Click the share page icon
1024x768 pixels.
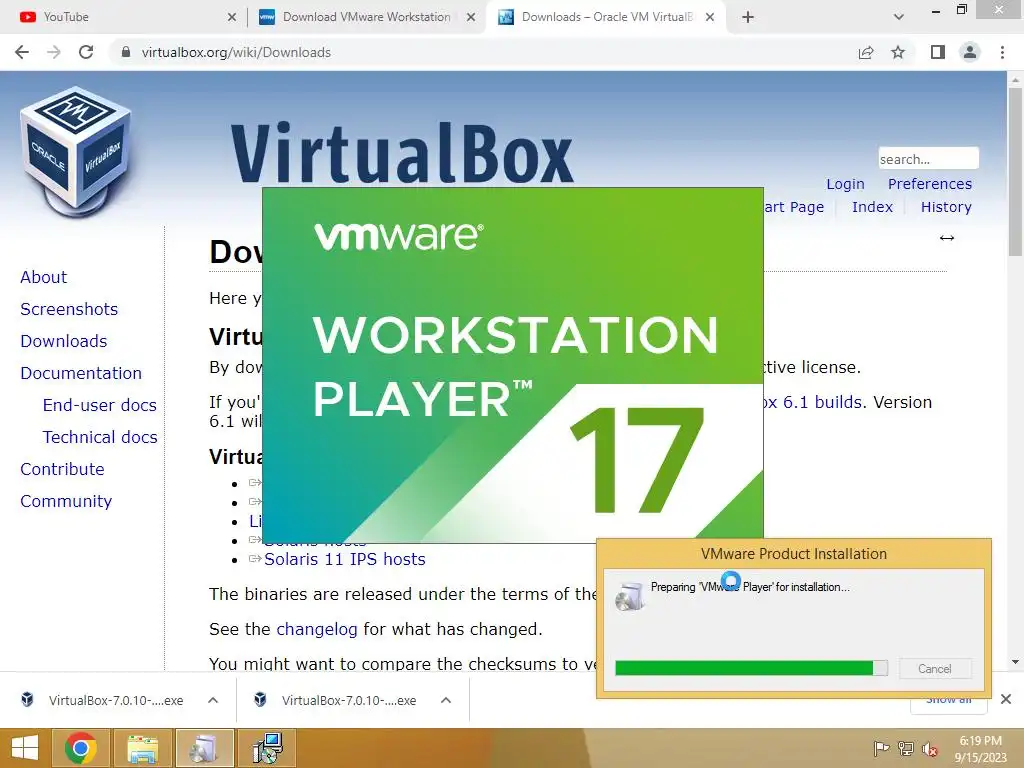click(x=866, y=52)
